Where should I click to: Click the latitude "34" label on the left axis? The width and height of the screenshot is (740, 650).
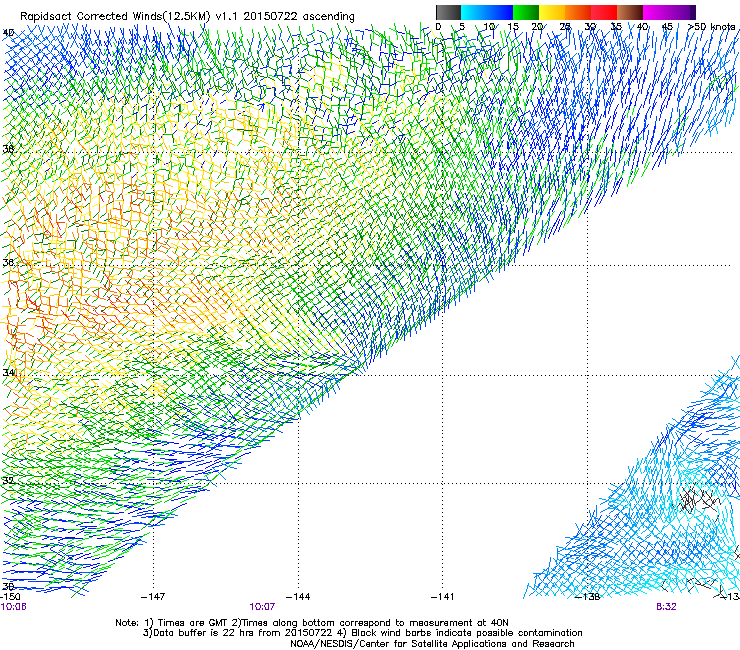coord(8,372)
